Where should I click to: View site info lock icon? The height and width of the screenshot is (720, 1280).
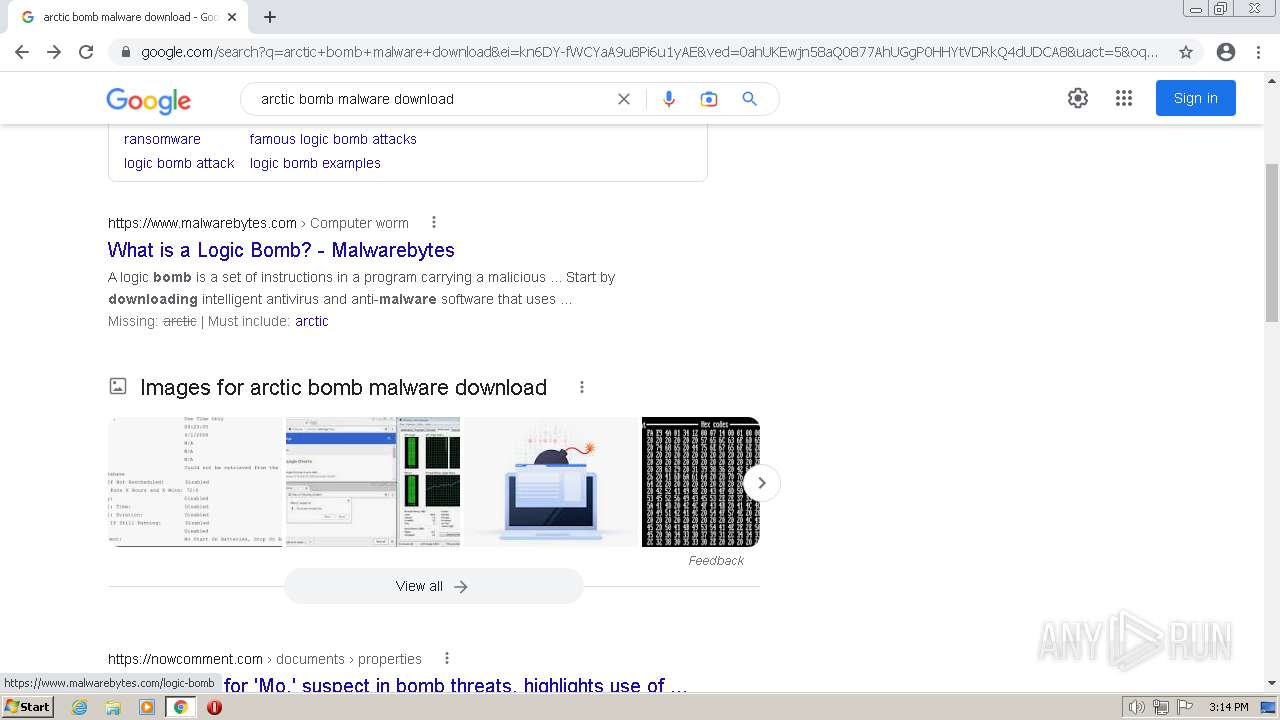(x=124, y=52)
